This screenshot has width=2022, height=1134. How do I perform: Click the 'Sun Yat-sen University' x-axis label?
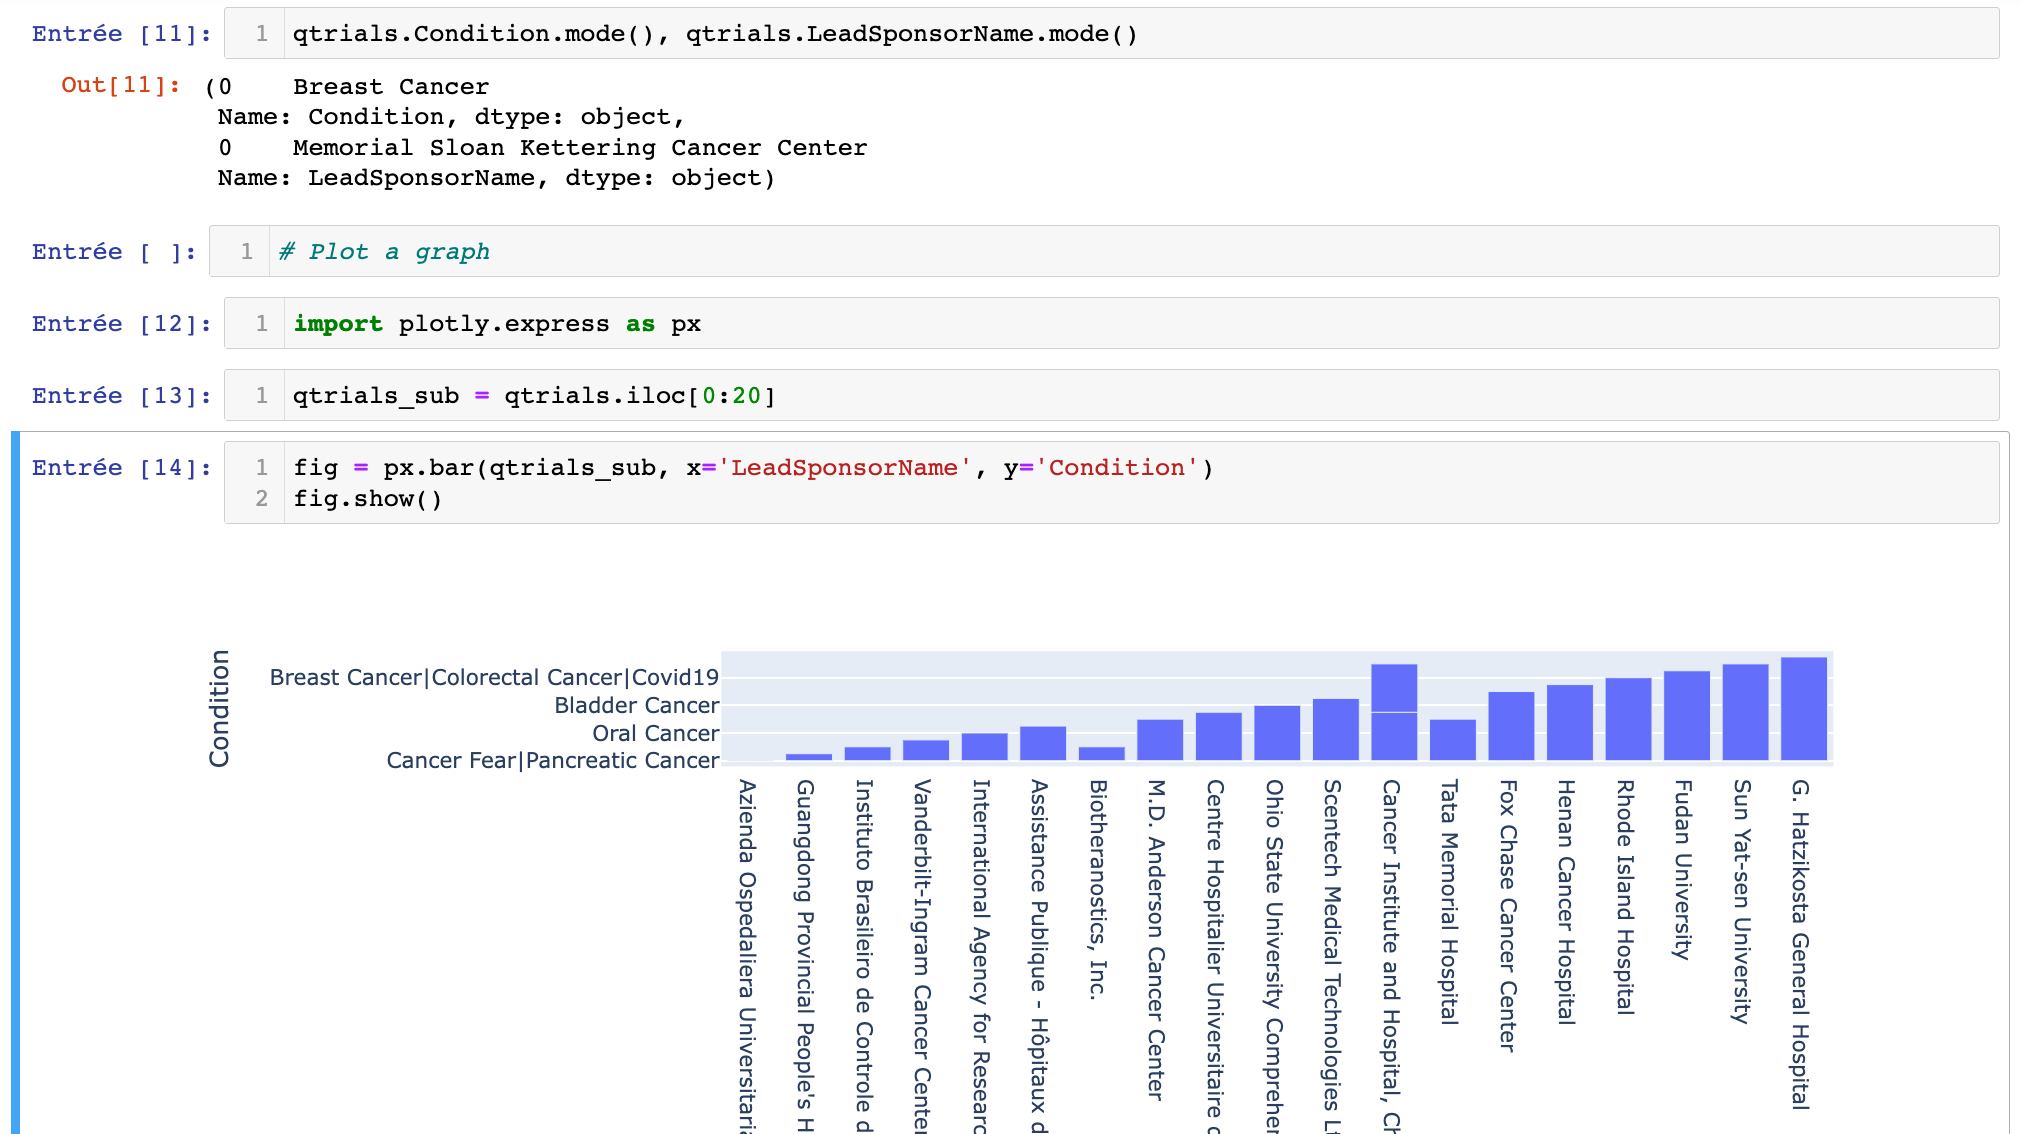pyautogui.click(x=1743, y=901)
